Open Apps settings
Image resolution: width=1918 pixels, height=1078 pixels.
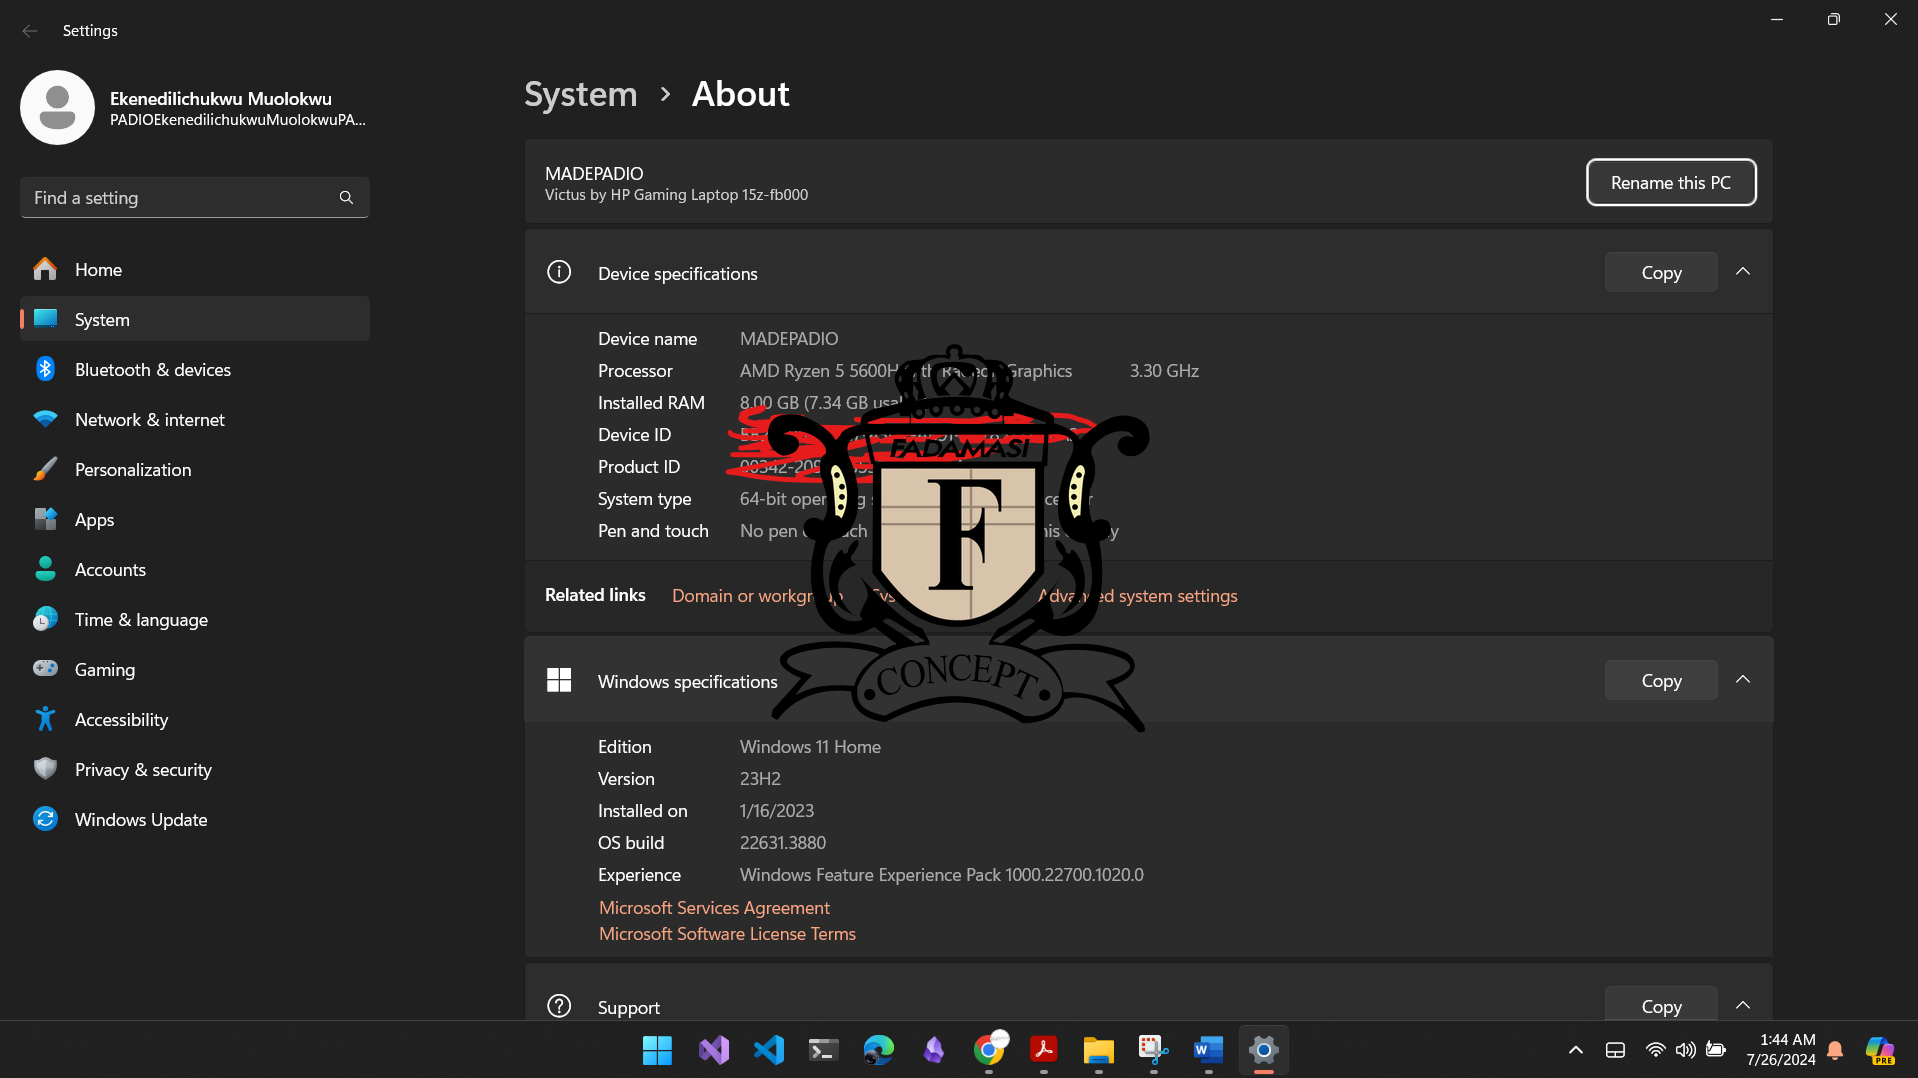coord(195,520)
